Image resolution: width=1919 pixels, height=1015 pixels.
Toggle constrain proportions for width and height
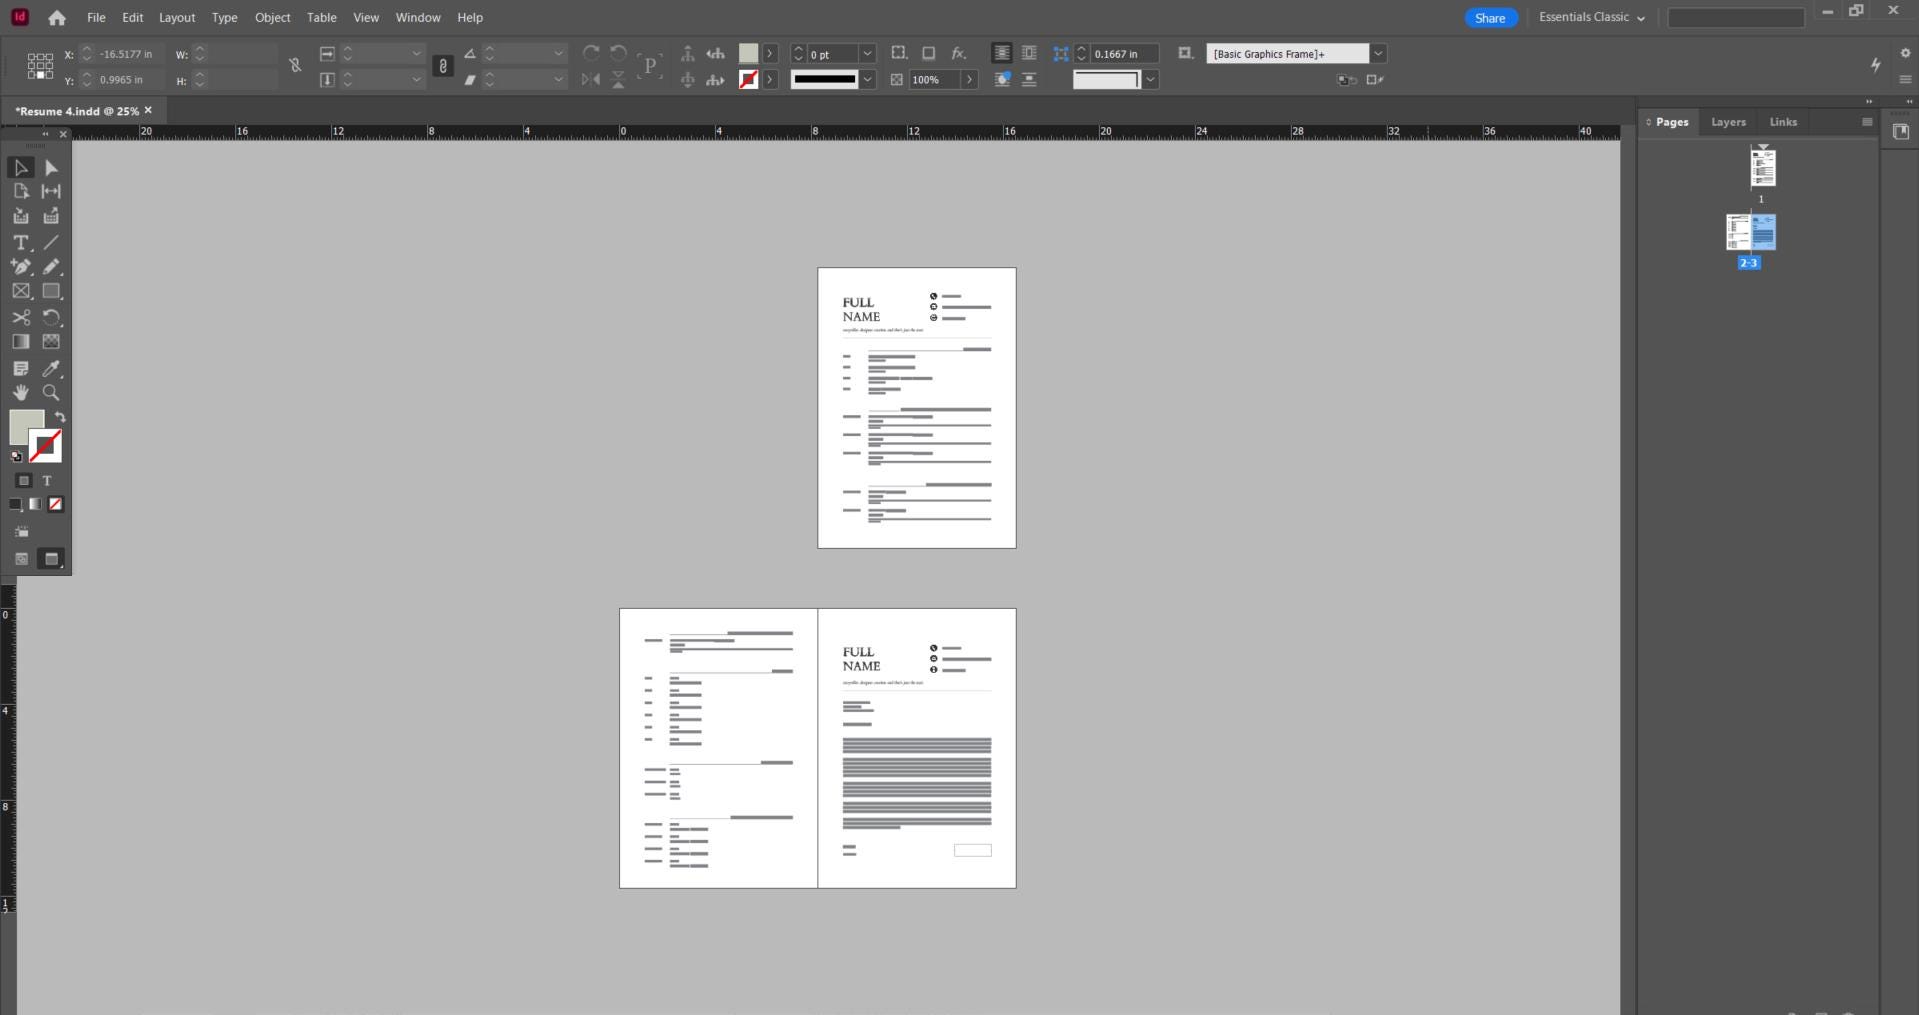coord(295,66)
